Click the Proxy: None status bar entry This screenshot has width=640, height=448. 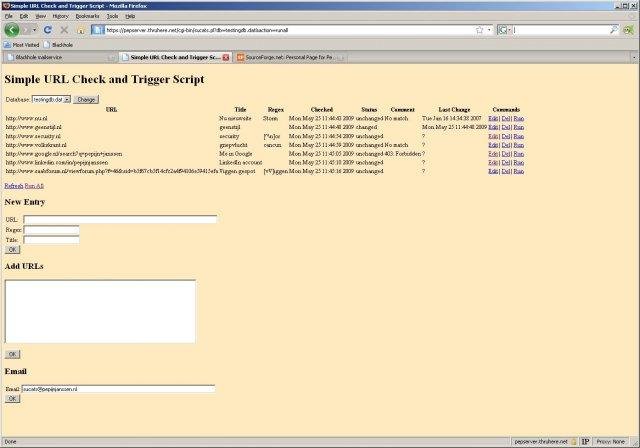[x=611, y=441]
